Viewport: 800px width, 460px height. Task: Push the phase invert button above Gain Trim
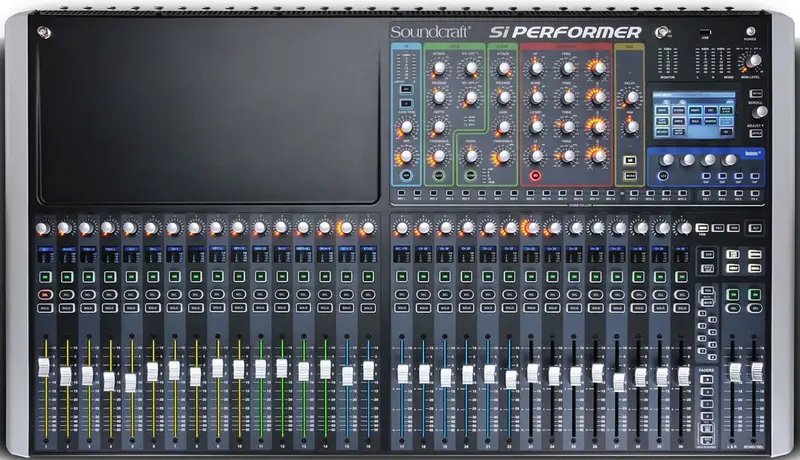click(x=406, y=104)
